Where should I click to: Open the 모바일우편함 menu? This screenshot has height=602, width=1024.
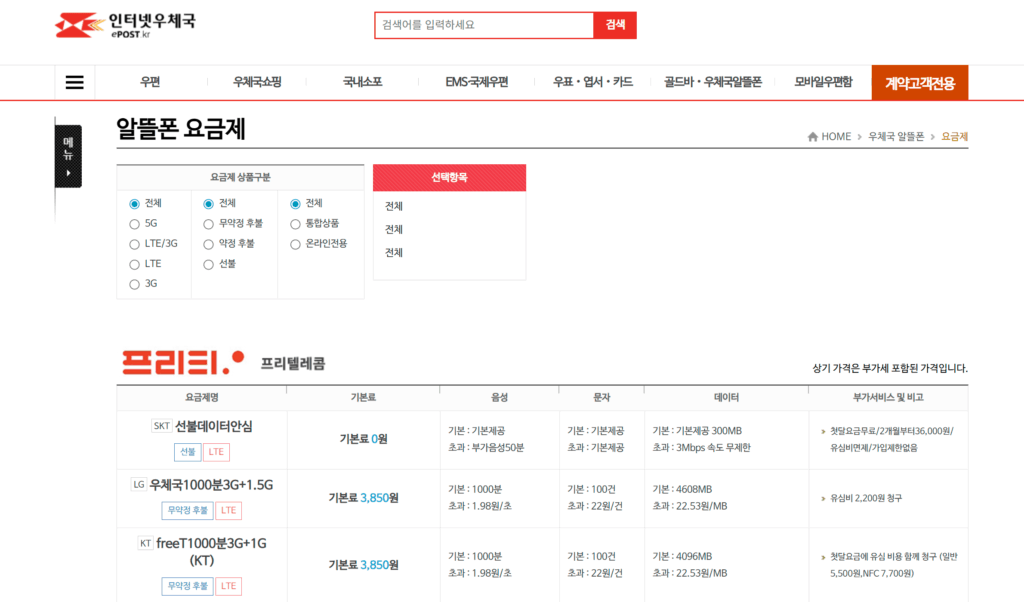tap(824, 82)
